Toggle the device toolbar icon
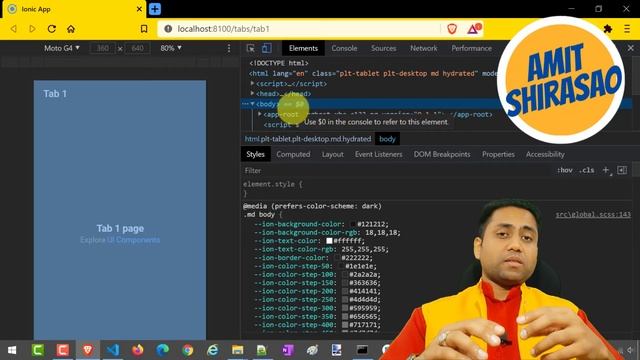The image size is (640, 360). [x=267, y=48]
